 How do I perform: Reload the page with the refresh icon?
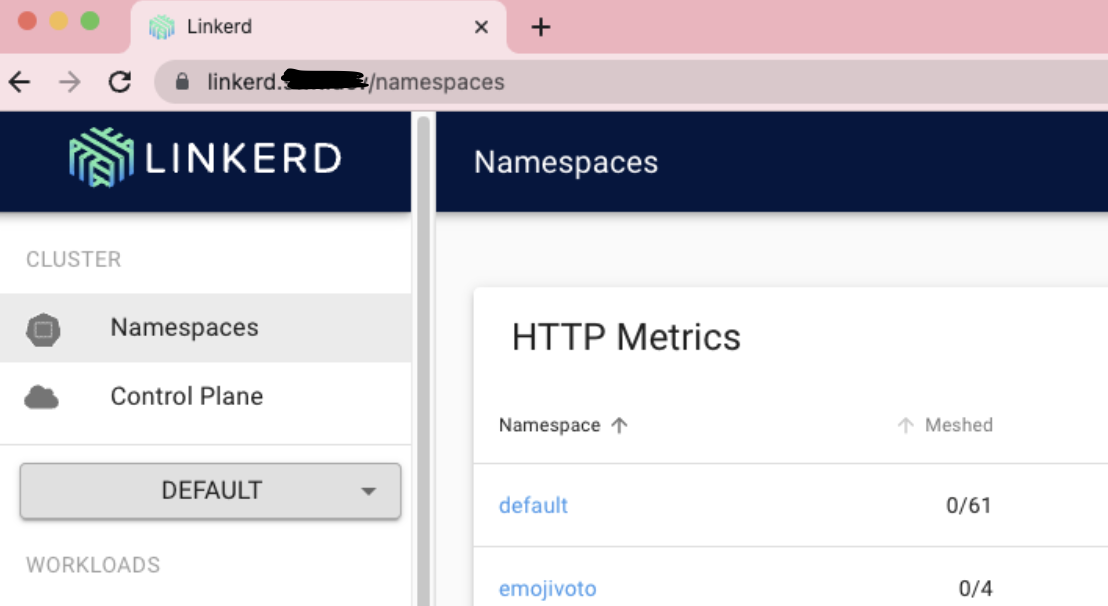coord(119,82)
